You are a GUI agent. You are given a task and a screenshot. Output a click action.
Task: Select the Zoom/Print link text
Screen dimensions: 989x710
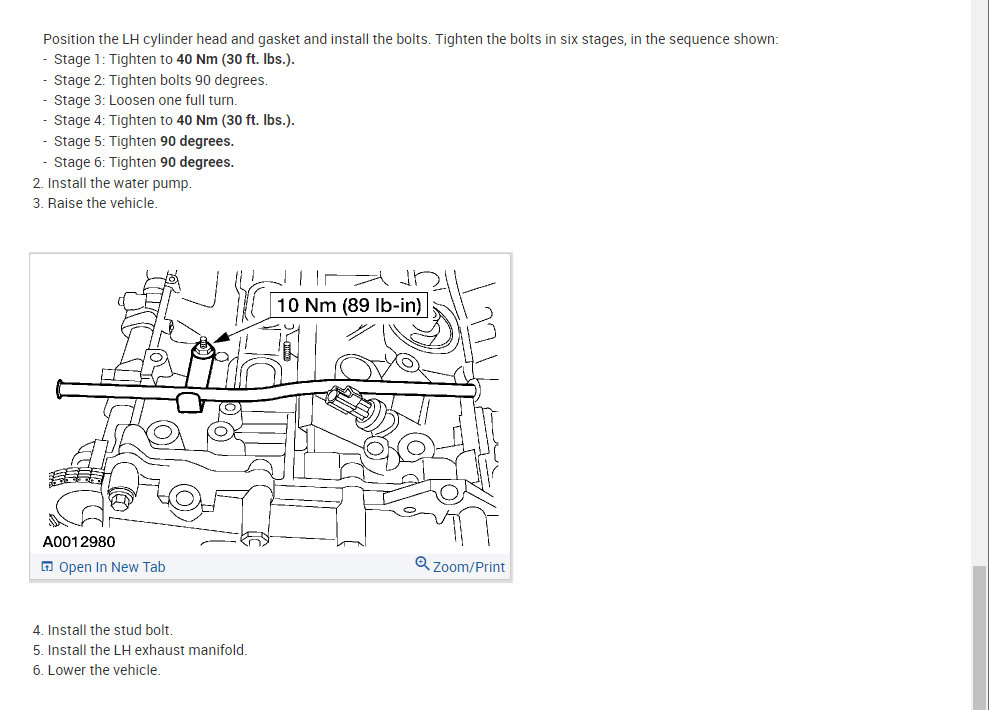469,567
